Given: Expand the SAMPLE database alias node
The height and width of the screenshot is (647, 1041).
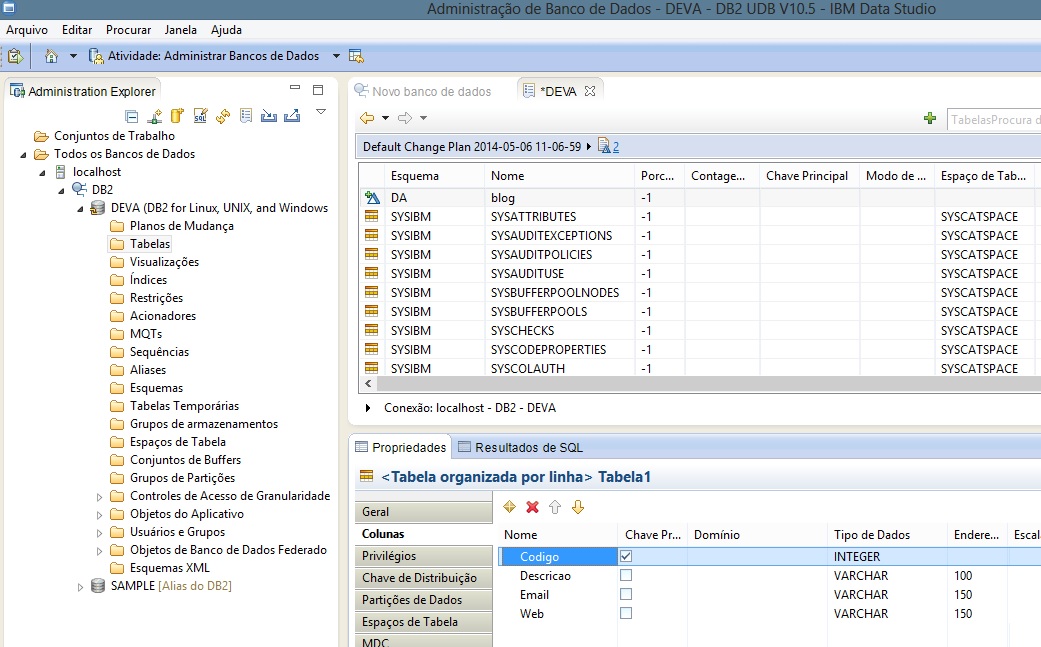Looking at the screenshot, I should [x=81, y=586].
